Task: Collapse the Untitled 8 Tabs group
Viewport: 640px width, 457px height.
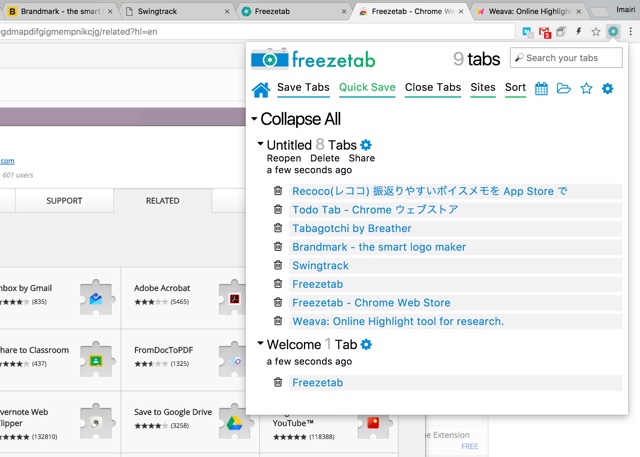Action: coord(260,144)
